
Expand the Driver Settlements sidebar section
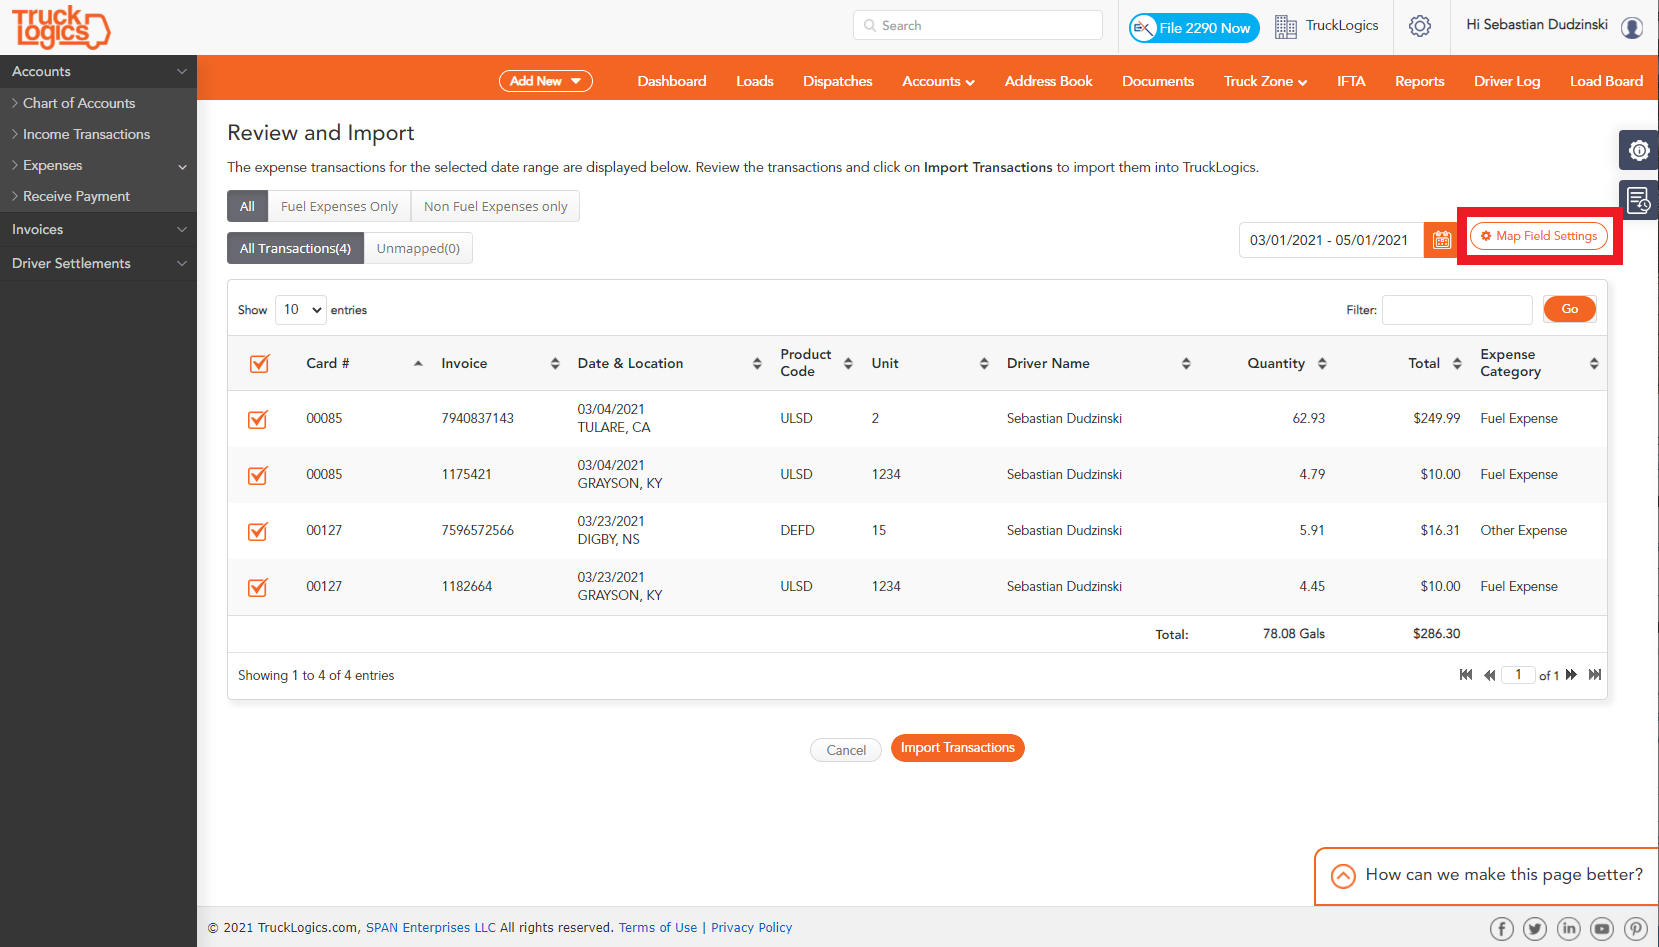[x=98, y=263]
